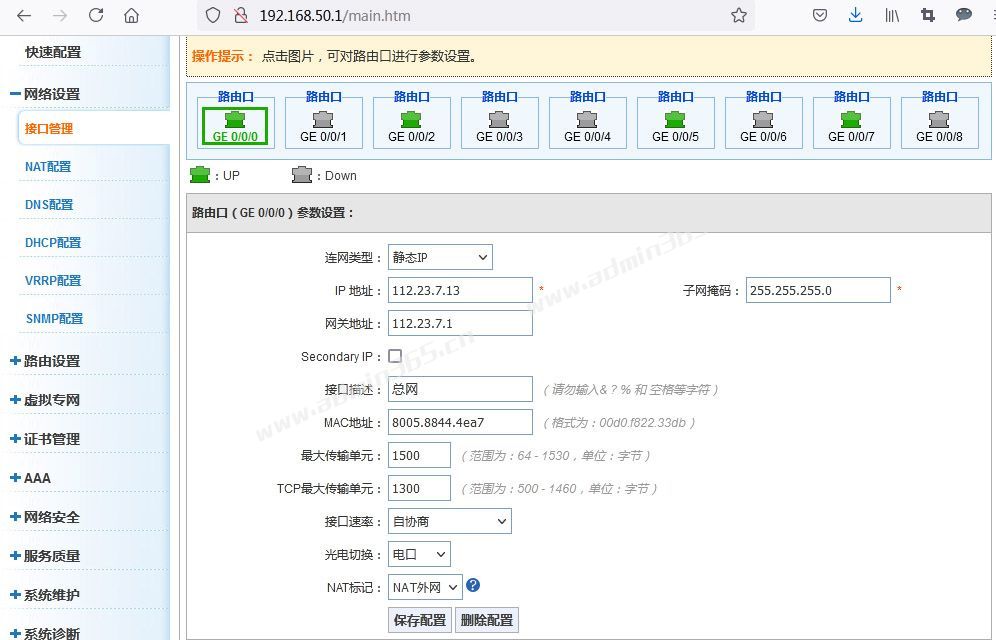Viewport: 996px width, 640px height.
Task: Open the VRRP配置 sidebar item
Action: (53, 281)
